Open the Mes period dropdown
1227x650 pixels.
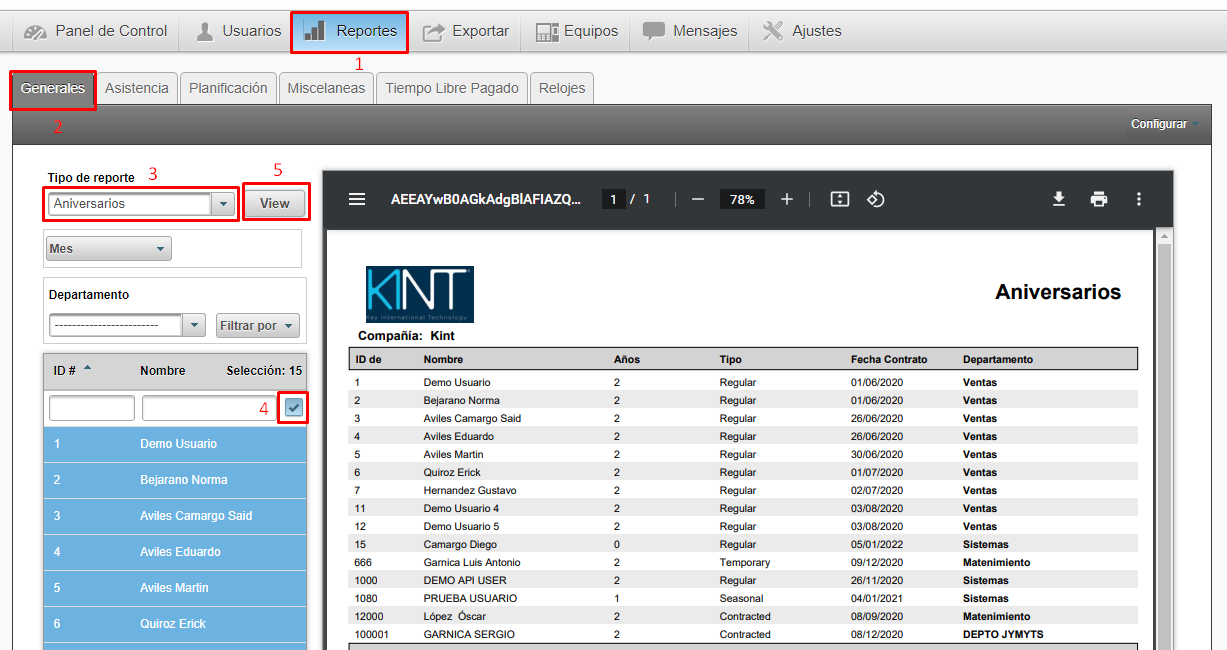coord(108,248)
